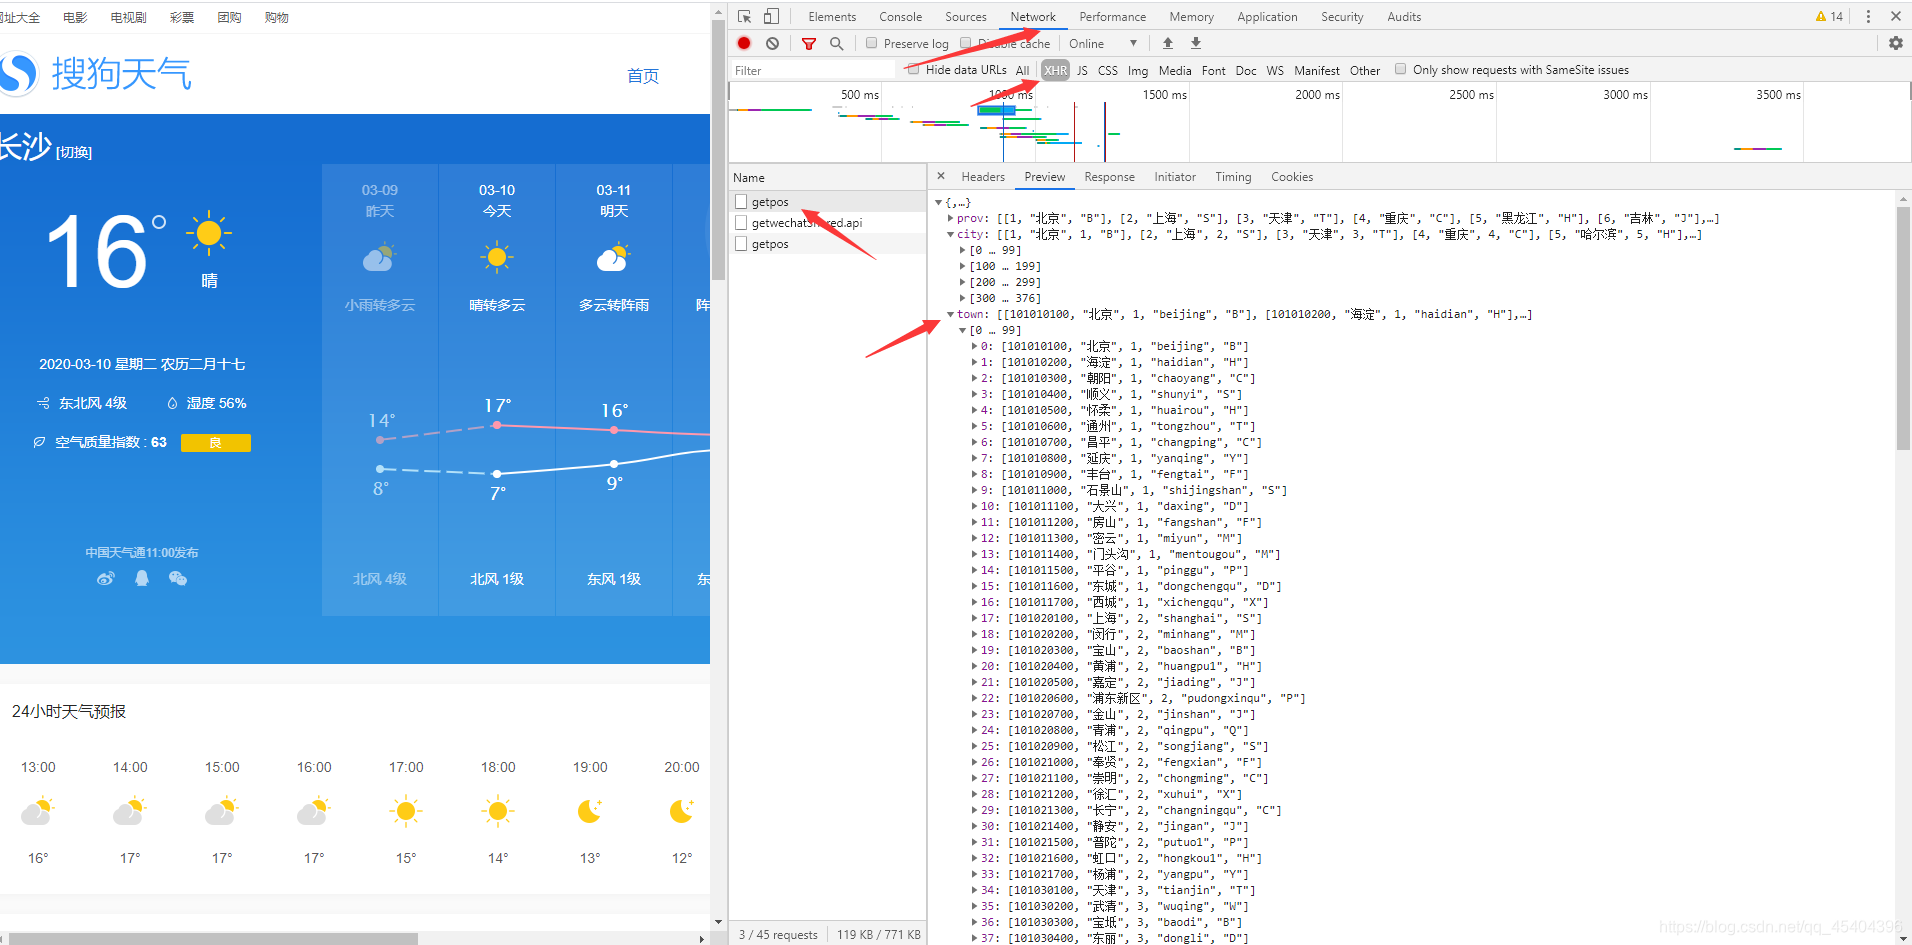The image size is (1912, 945).
Task: Enable the Preserve log checkbox
Action: point(871,43)
